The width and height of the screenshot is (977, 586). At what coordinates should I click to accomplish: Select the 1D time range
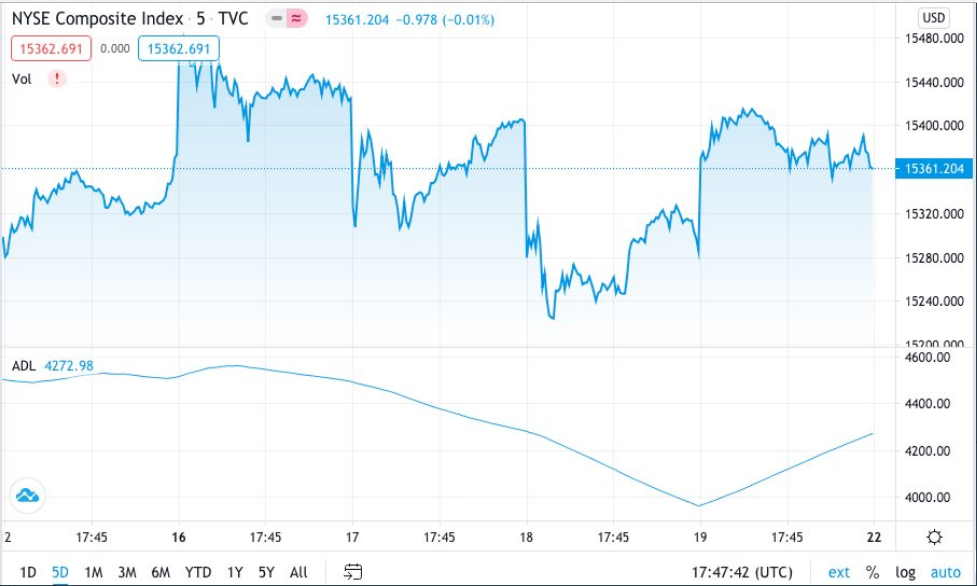coord(28,572)
